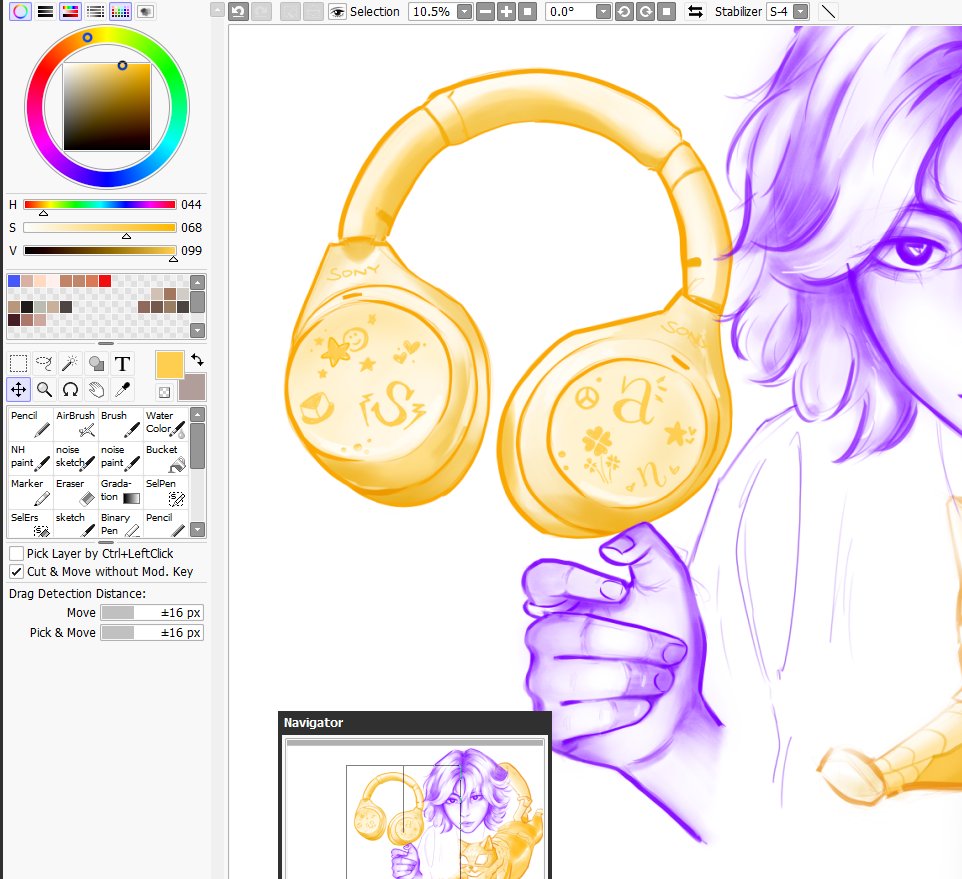Choose the noise sketch brush

(75, 458)
